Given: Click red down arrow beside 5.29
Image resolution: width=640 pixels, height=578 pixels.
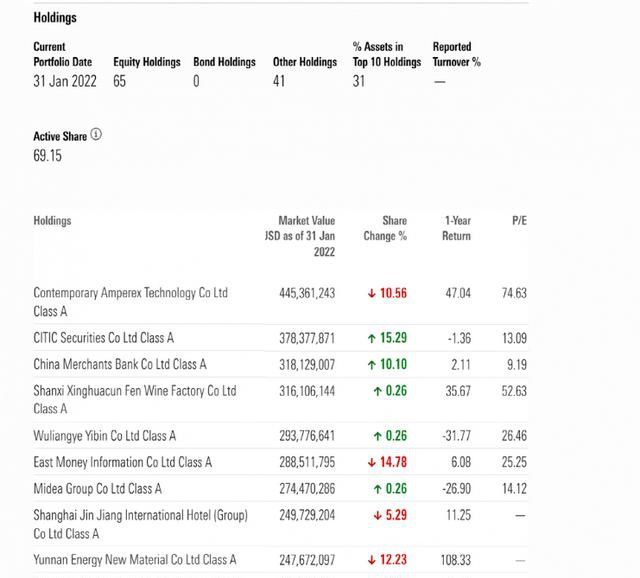Looking at the screenshot, I should (378, 516).
